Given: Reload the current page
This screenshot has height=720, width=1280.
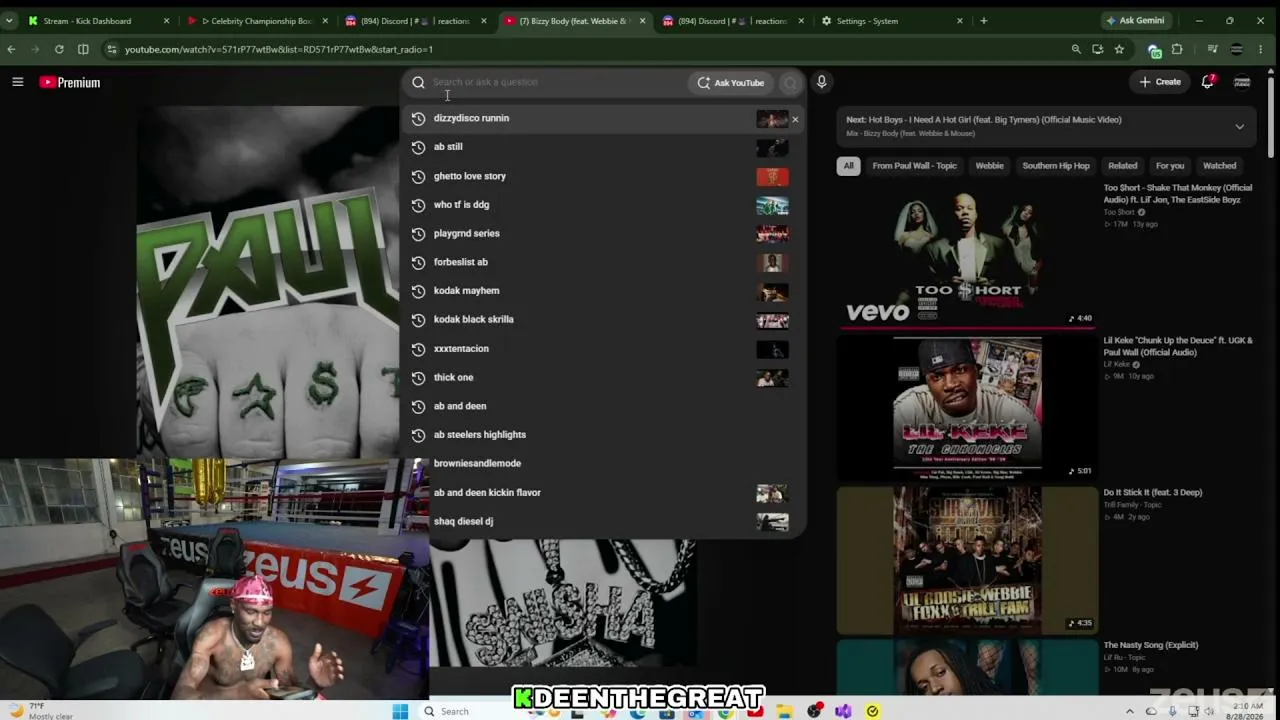Looking at the screenshot, I should click(59, 49).
